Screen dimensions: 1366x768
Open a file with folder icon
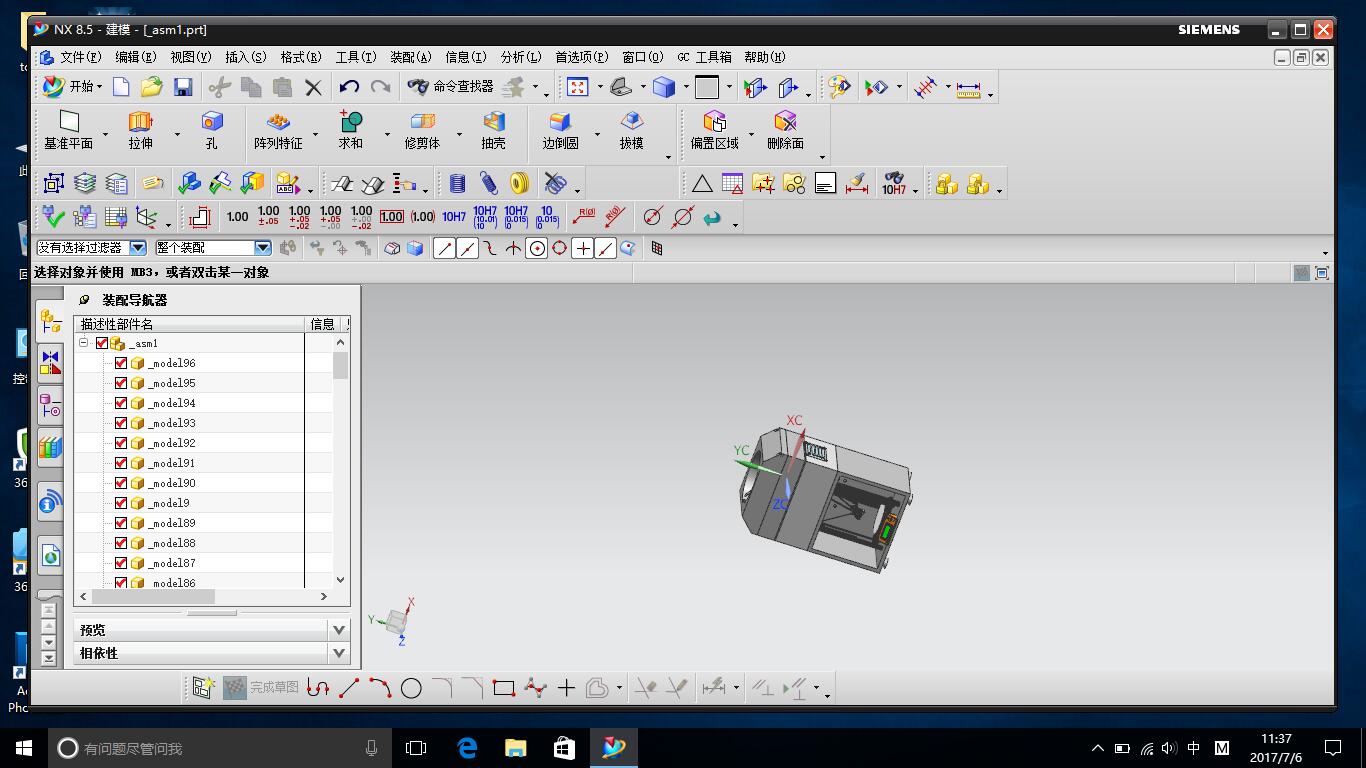[152, 87]
